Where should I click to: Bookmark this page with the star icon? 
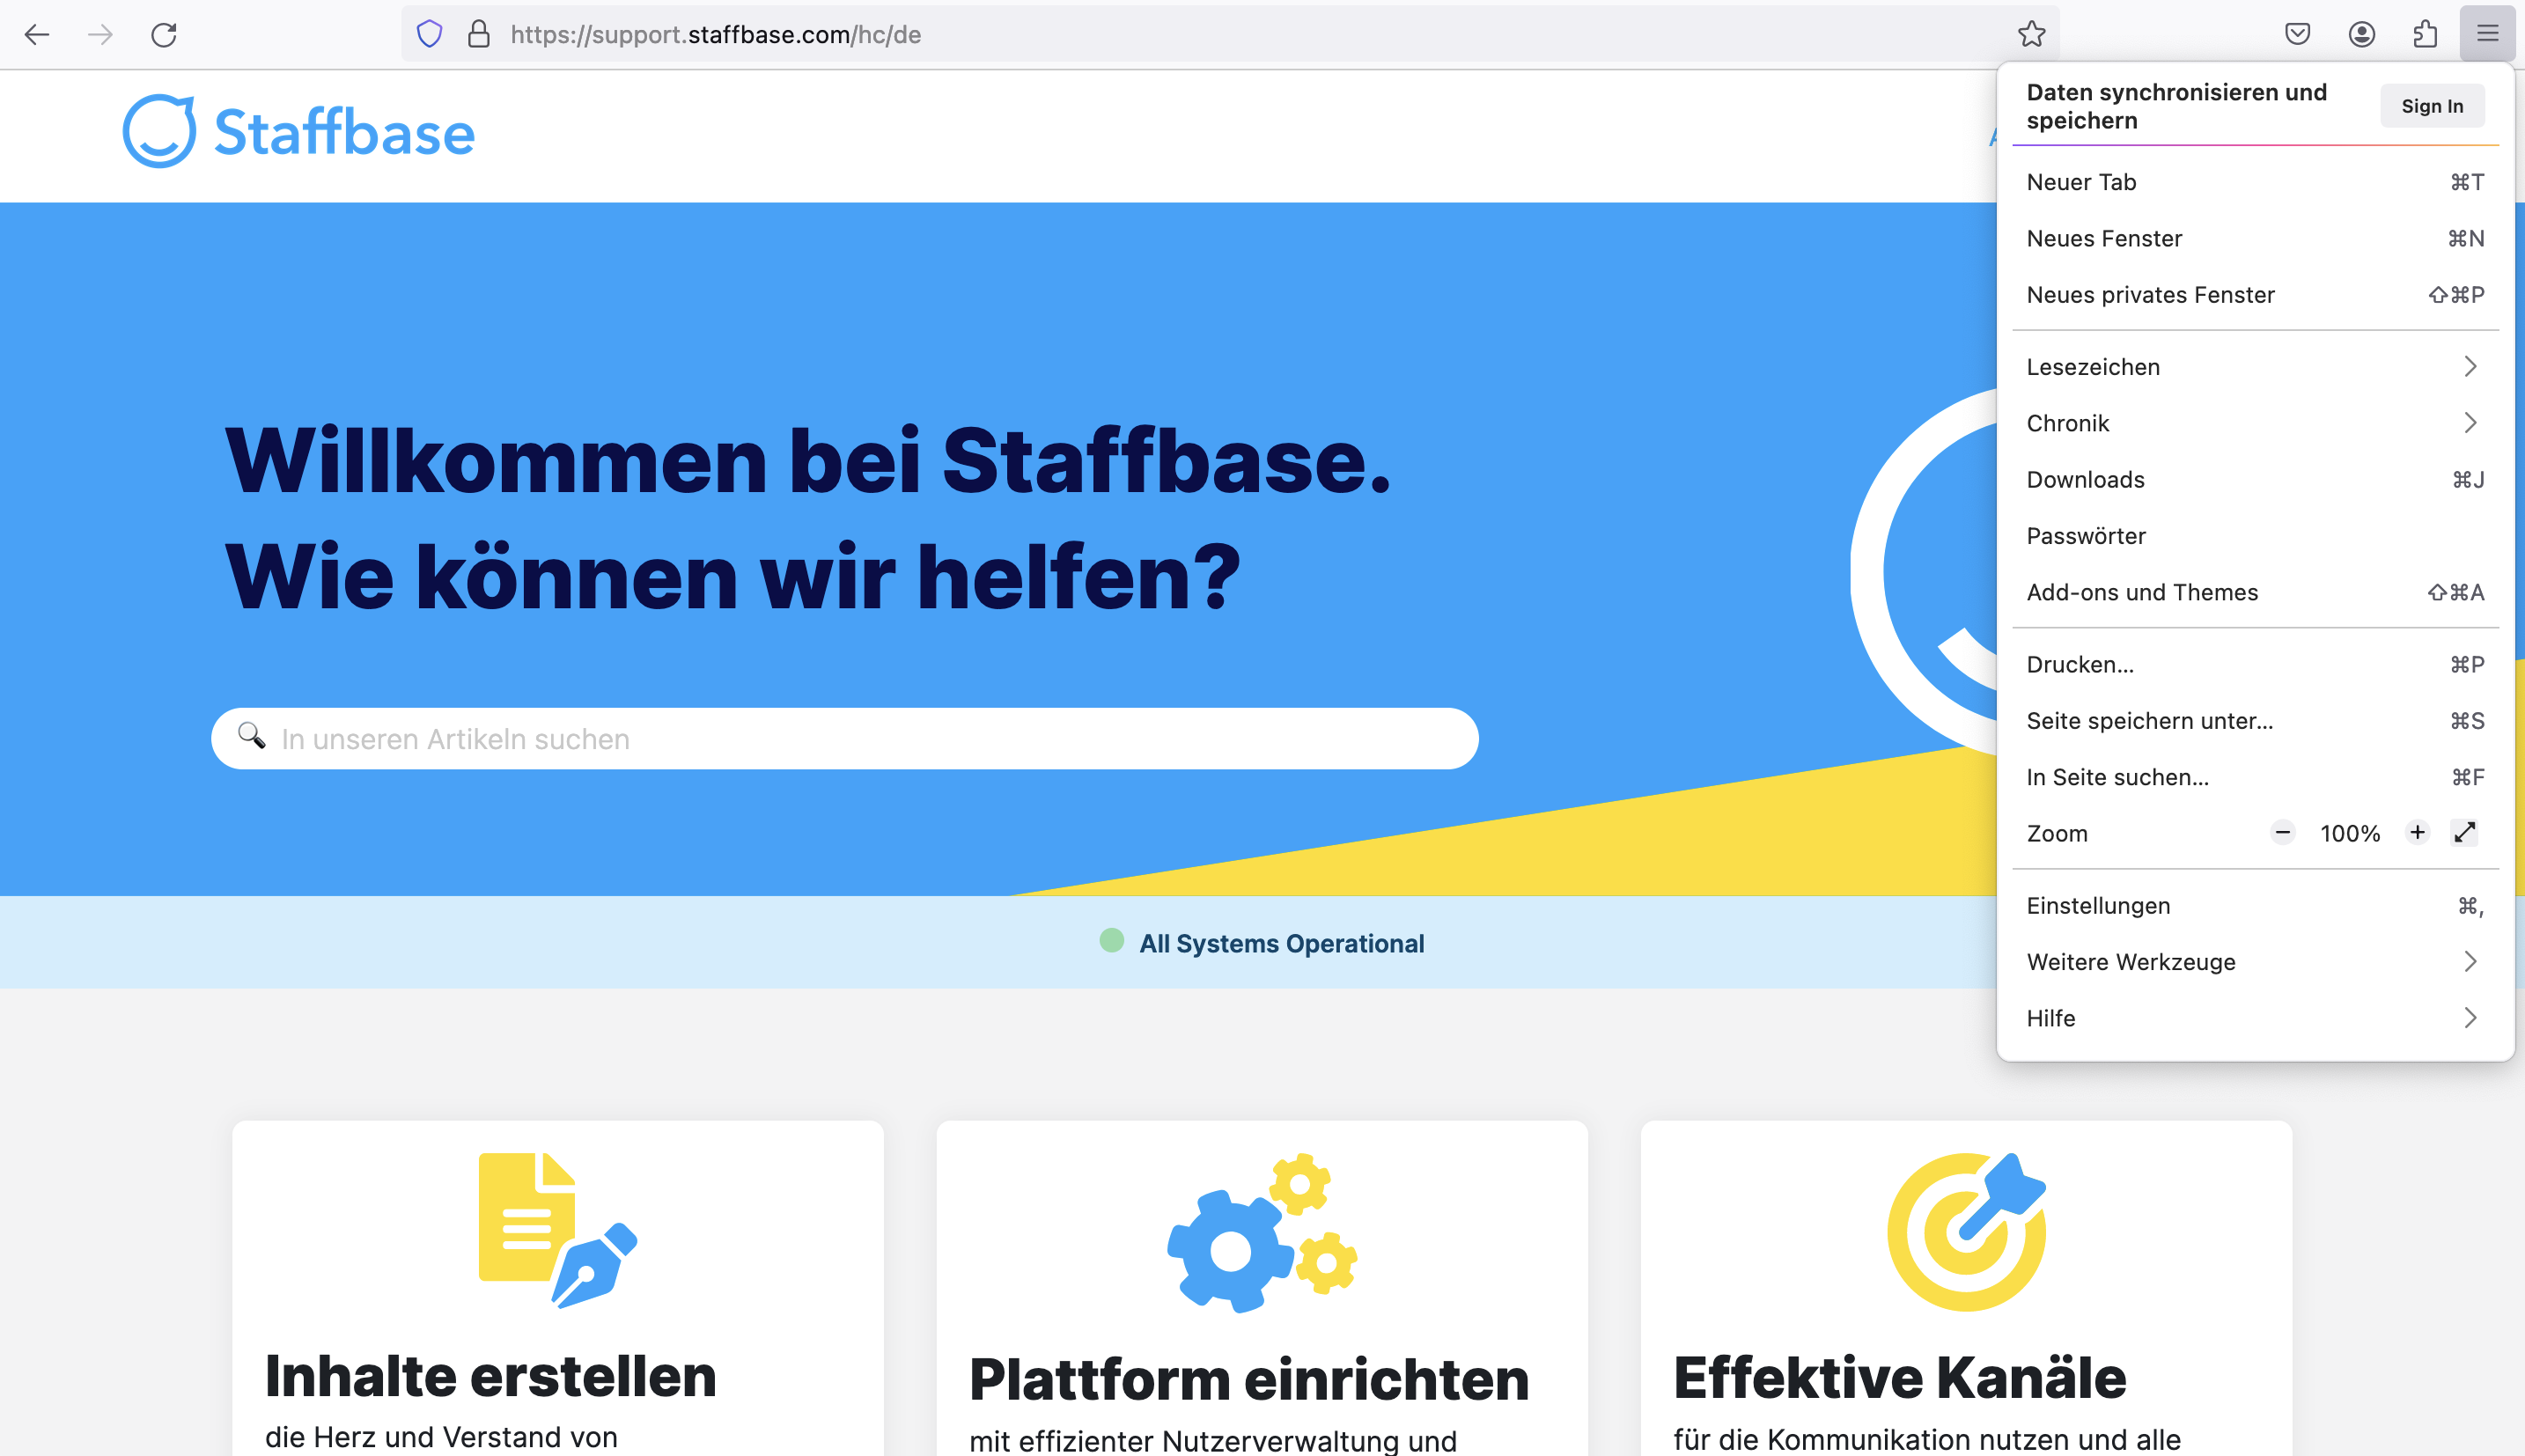pyautogui.click(x=2031, y=34)
